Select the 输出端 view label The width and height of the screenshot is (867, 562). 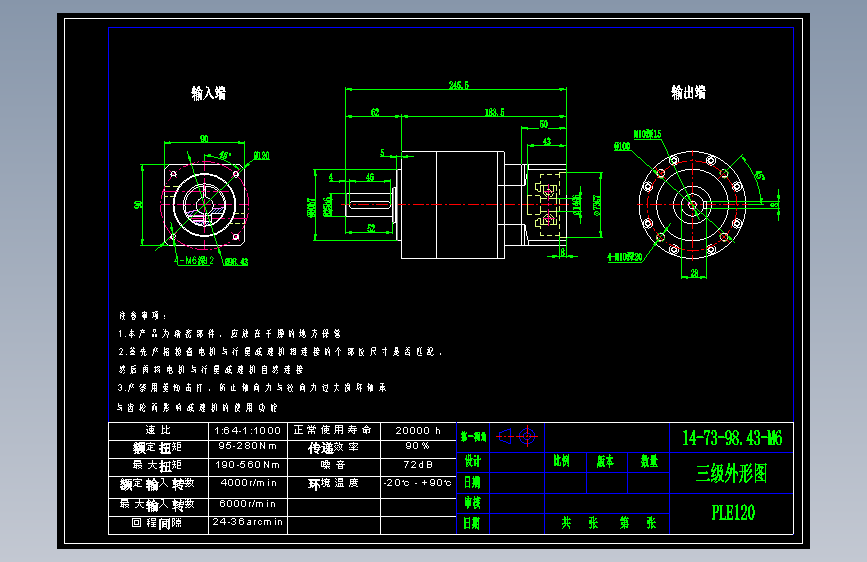point(688,92)
